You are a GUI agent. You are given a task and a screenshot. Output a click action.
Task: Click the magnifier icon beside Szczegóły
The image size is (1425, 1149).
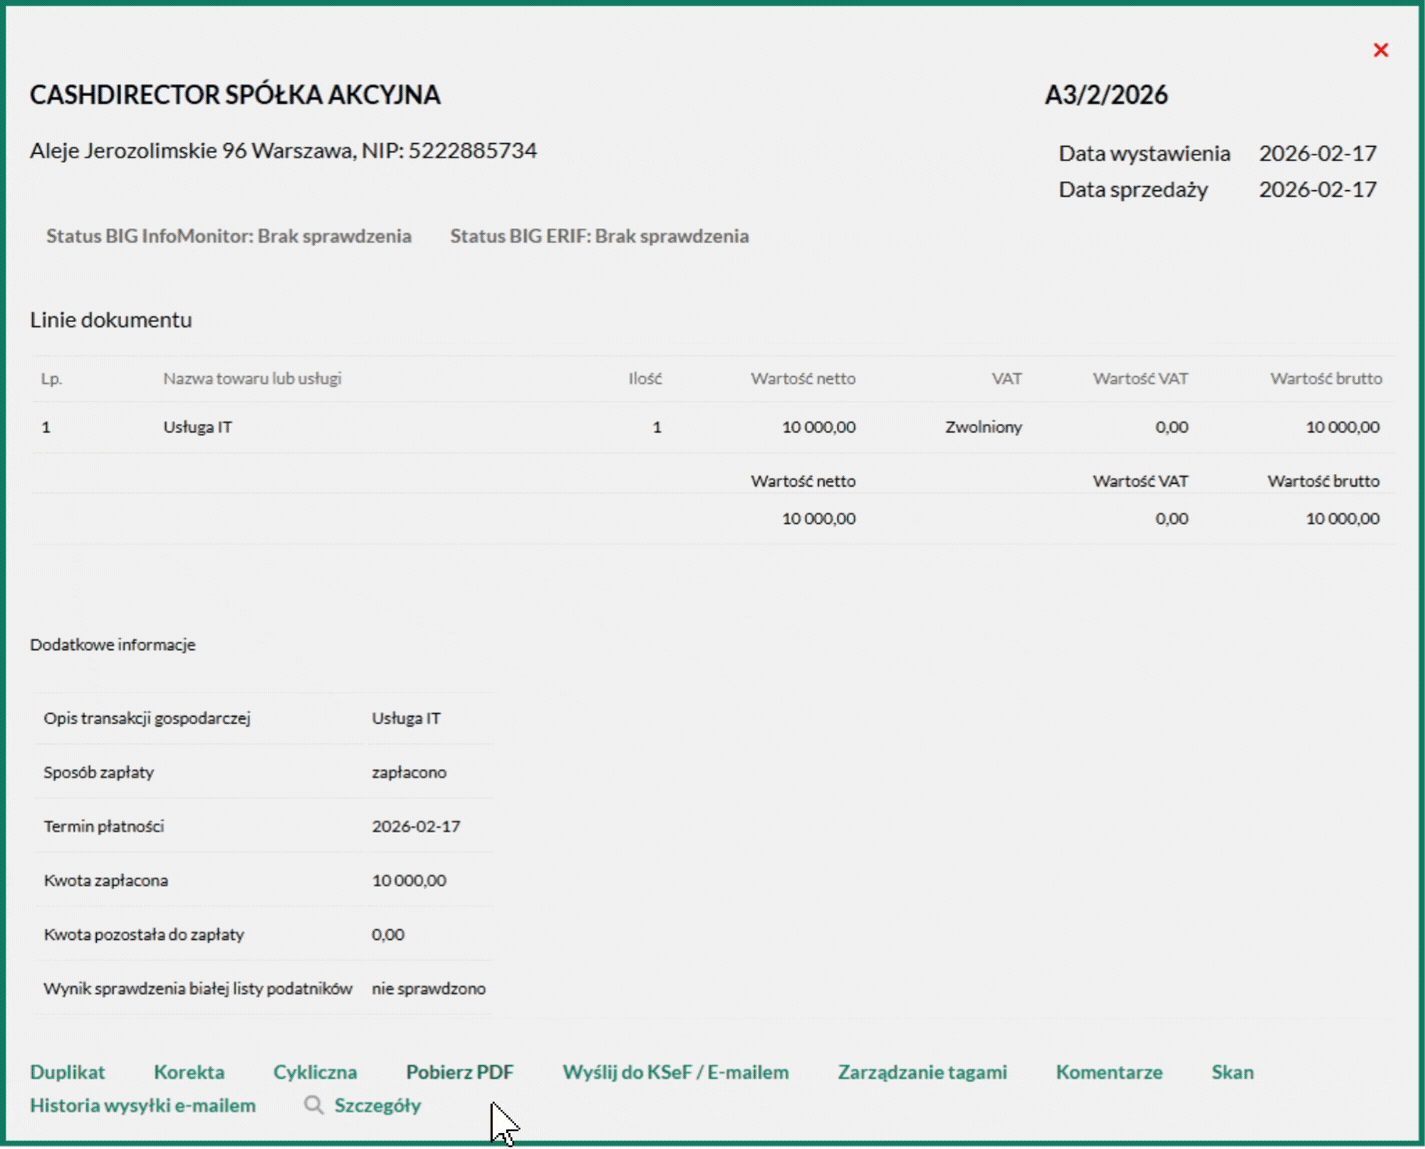[x=314, y=1105]
